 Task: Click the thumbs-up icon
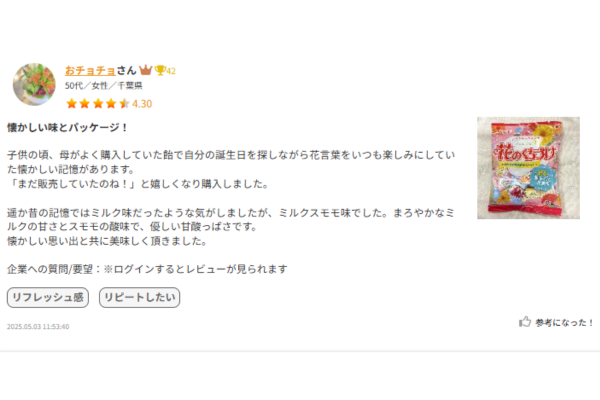pyautogui.click(x=525, y=322)
